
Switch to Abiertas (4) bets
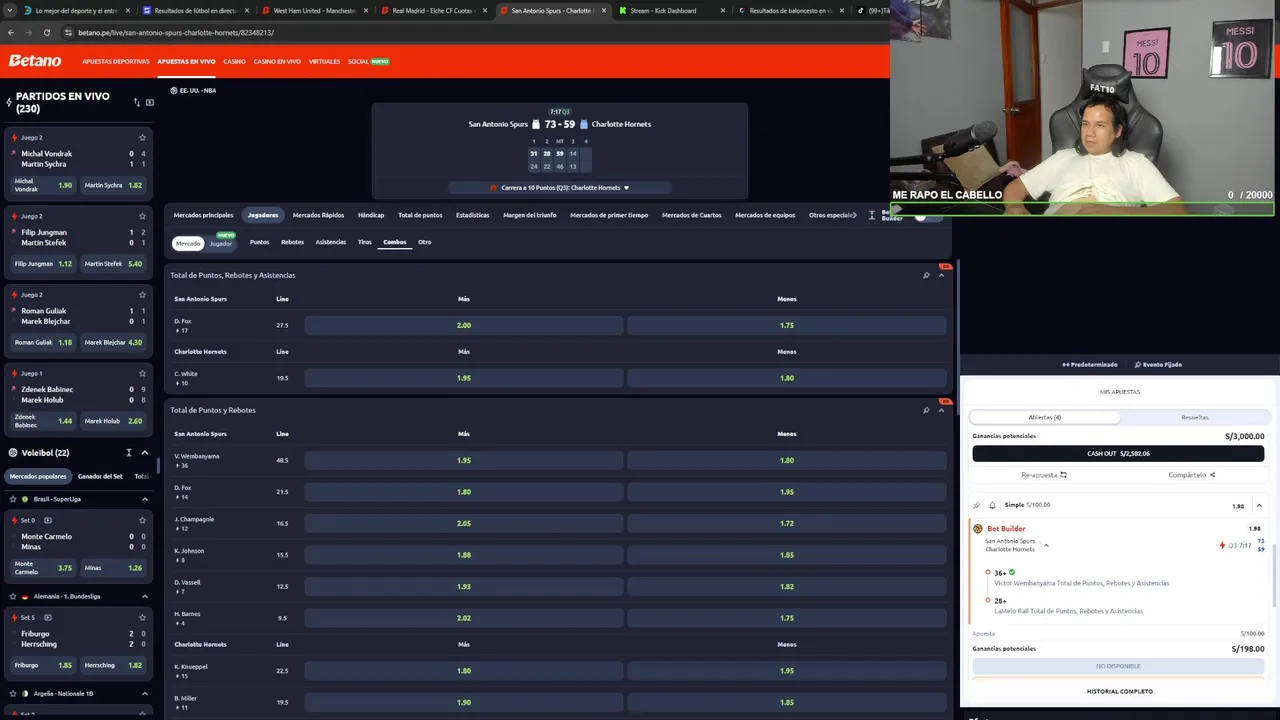[1045, 417]
